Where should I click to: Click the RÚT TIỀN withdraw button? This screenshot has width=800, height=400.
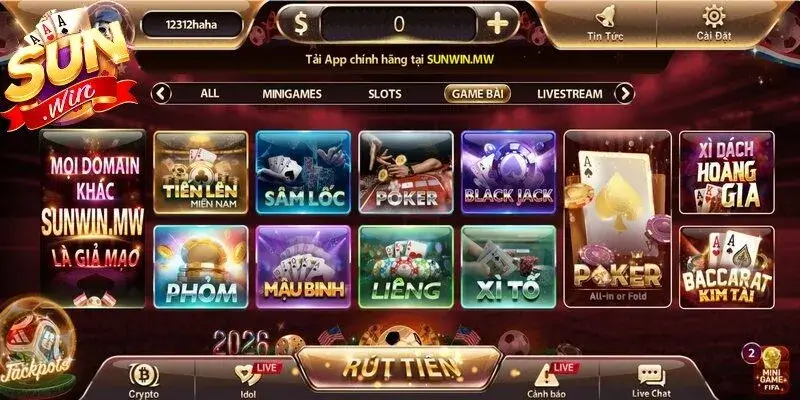[x=399, y=367]
